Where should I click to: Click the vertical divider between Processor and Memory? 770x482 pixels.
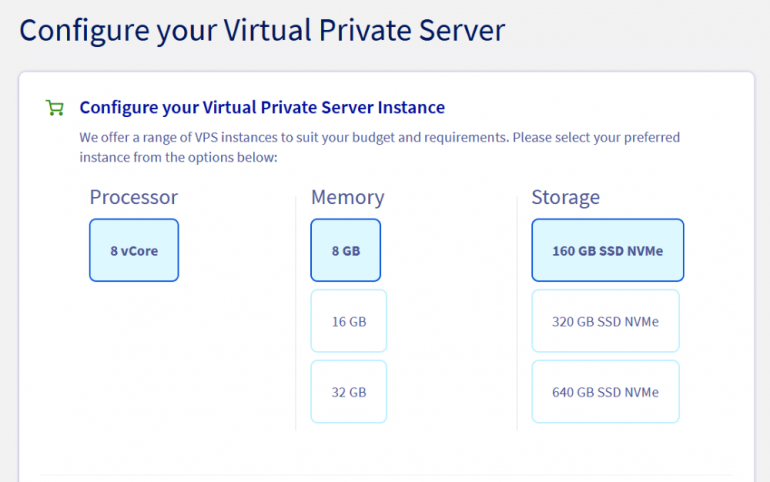click(x=296, y=312)
